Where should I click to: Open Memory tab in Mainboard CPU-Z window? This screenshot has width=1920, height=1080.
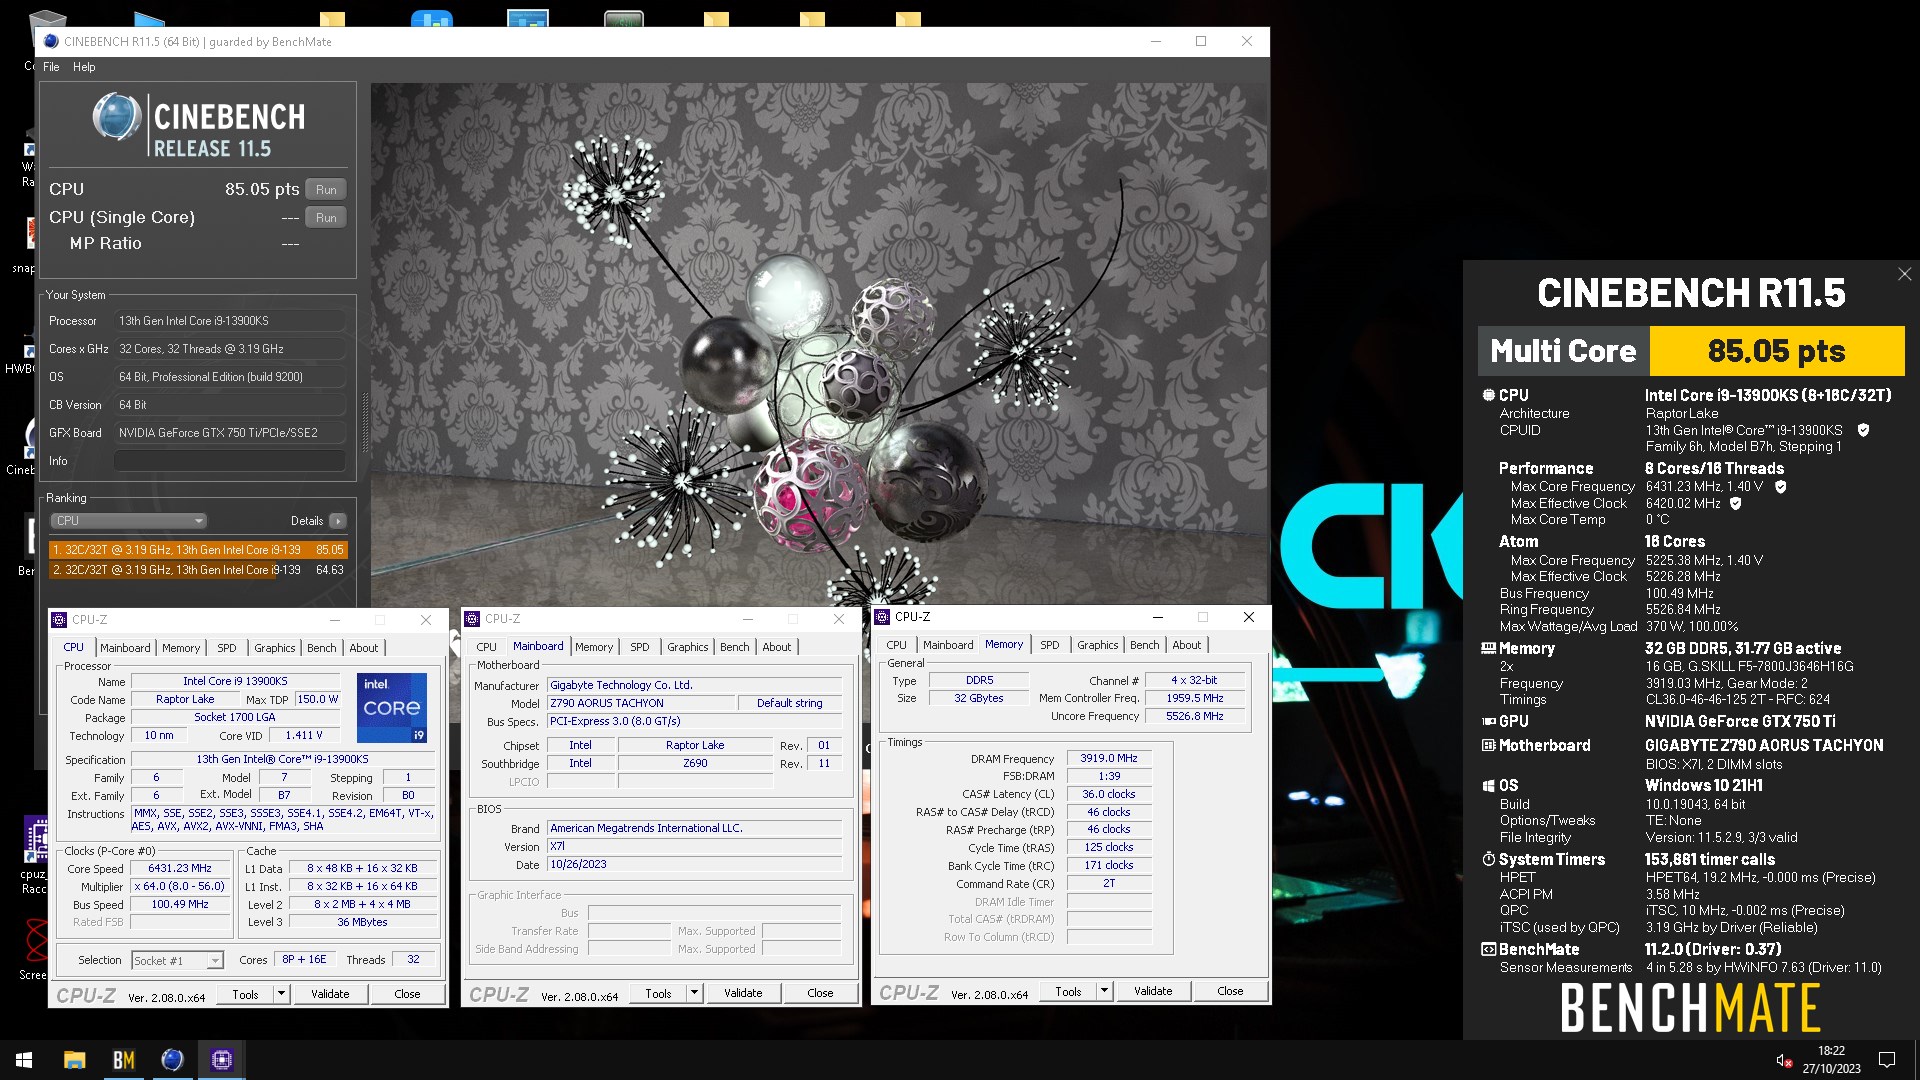[594, 647]
